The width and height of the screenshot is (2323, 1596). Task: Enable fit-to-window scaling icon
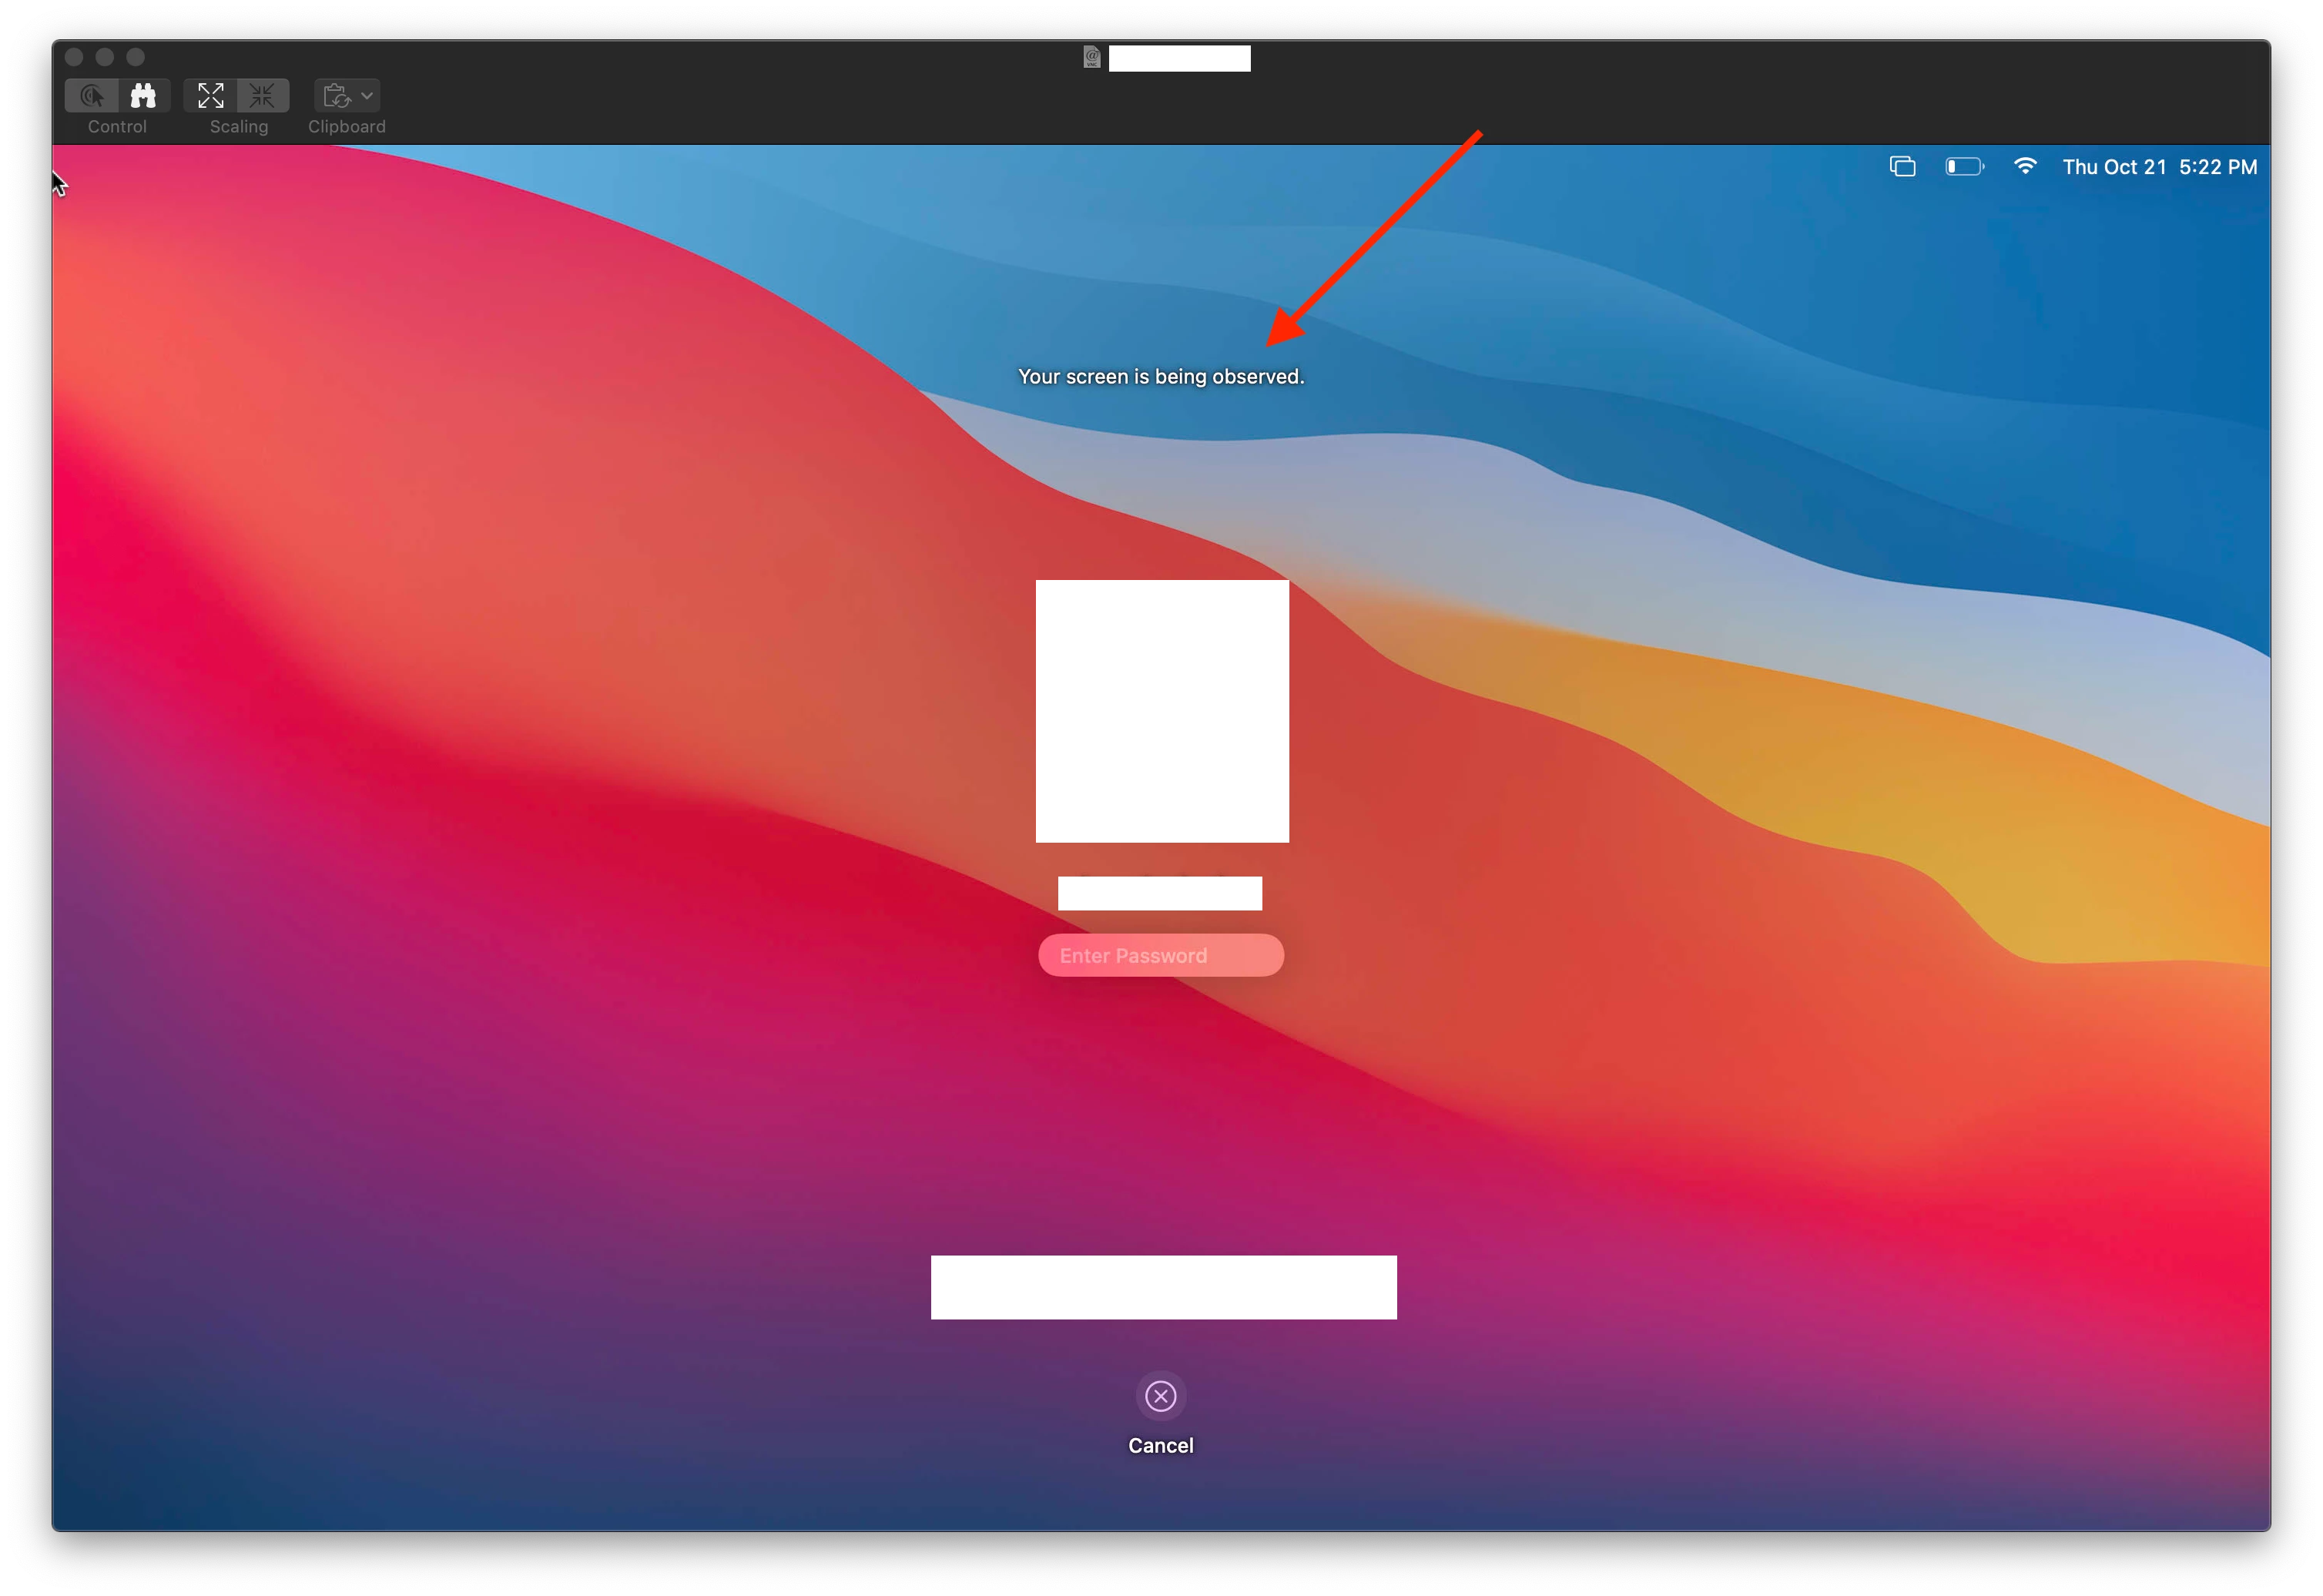click(210, 96)
